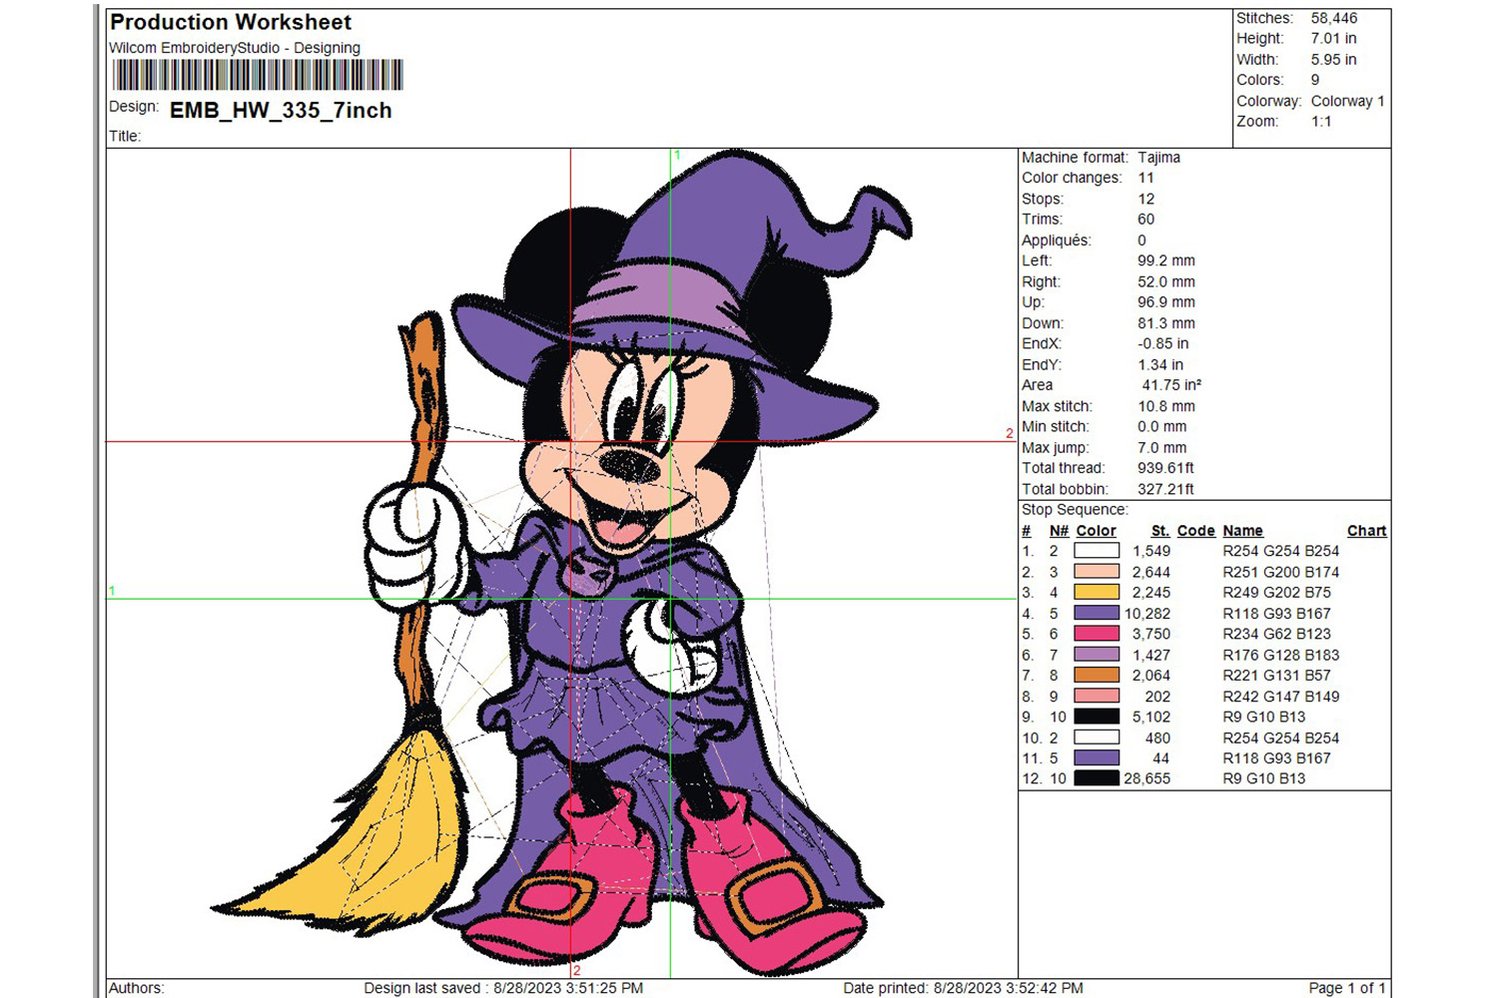Screen dimensions: 1500x998
Task: Choose the pink swatch in stop row 5
Action: 1096,634
